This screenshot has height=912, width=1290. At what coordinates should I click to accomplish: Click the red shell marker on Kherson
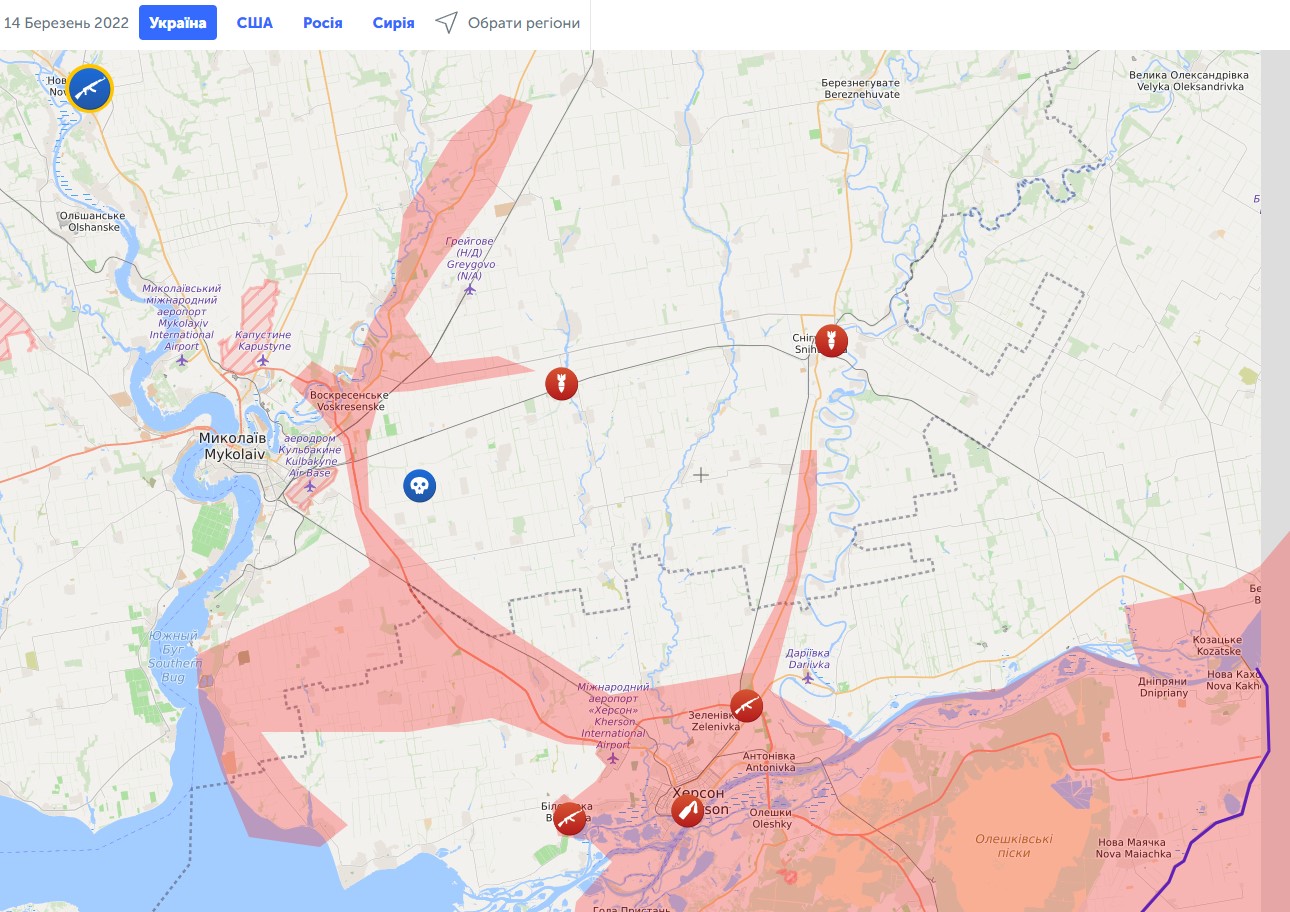pyautogui.click(x=687, y=810)
